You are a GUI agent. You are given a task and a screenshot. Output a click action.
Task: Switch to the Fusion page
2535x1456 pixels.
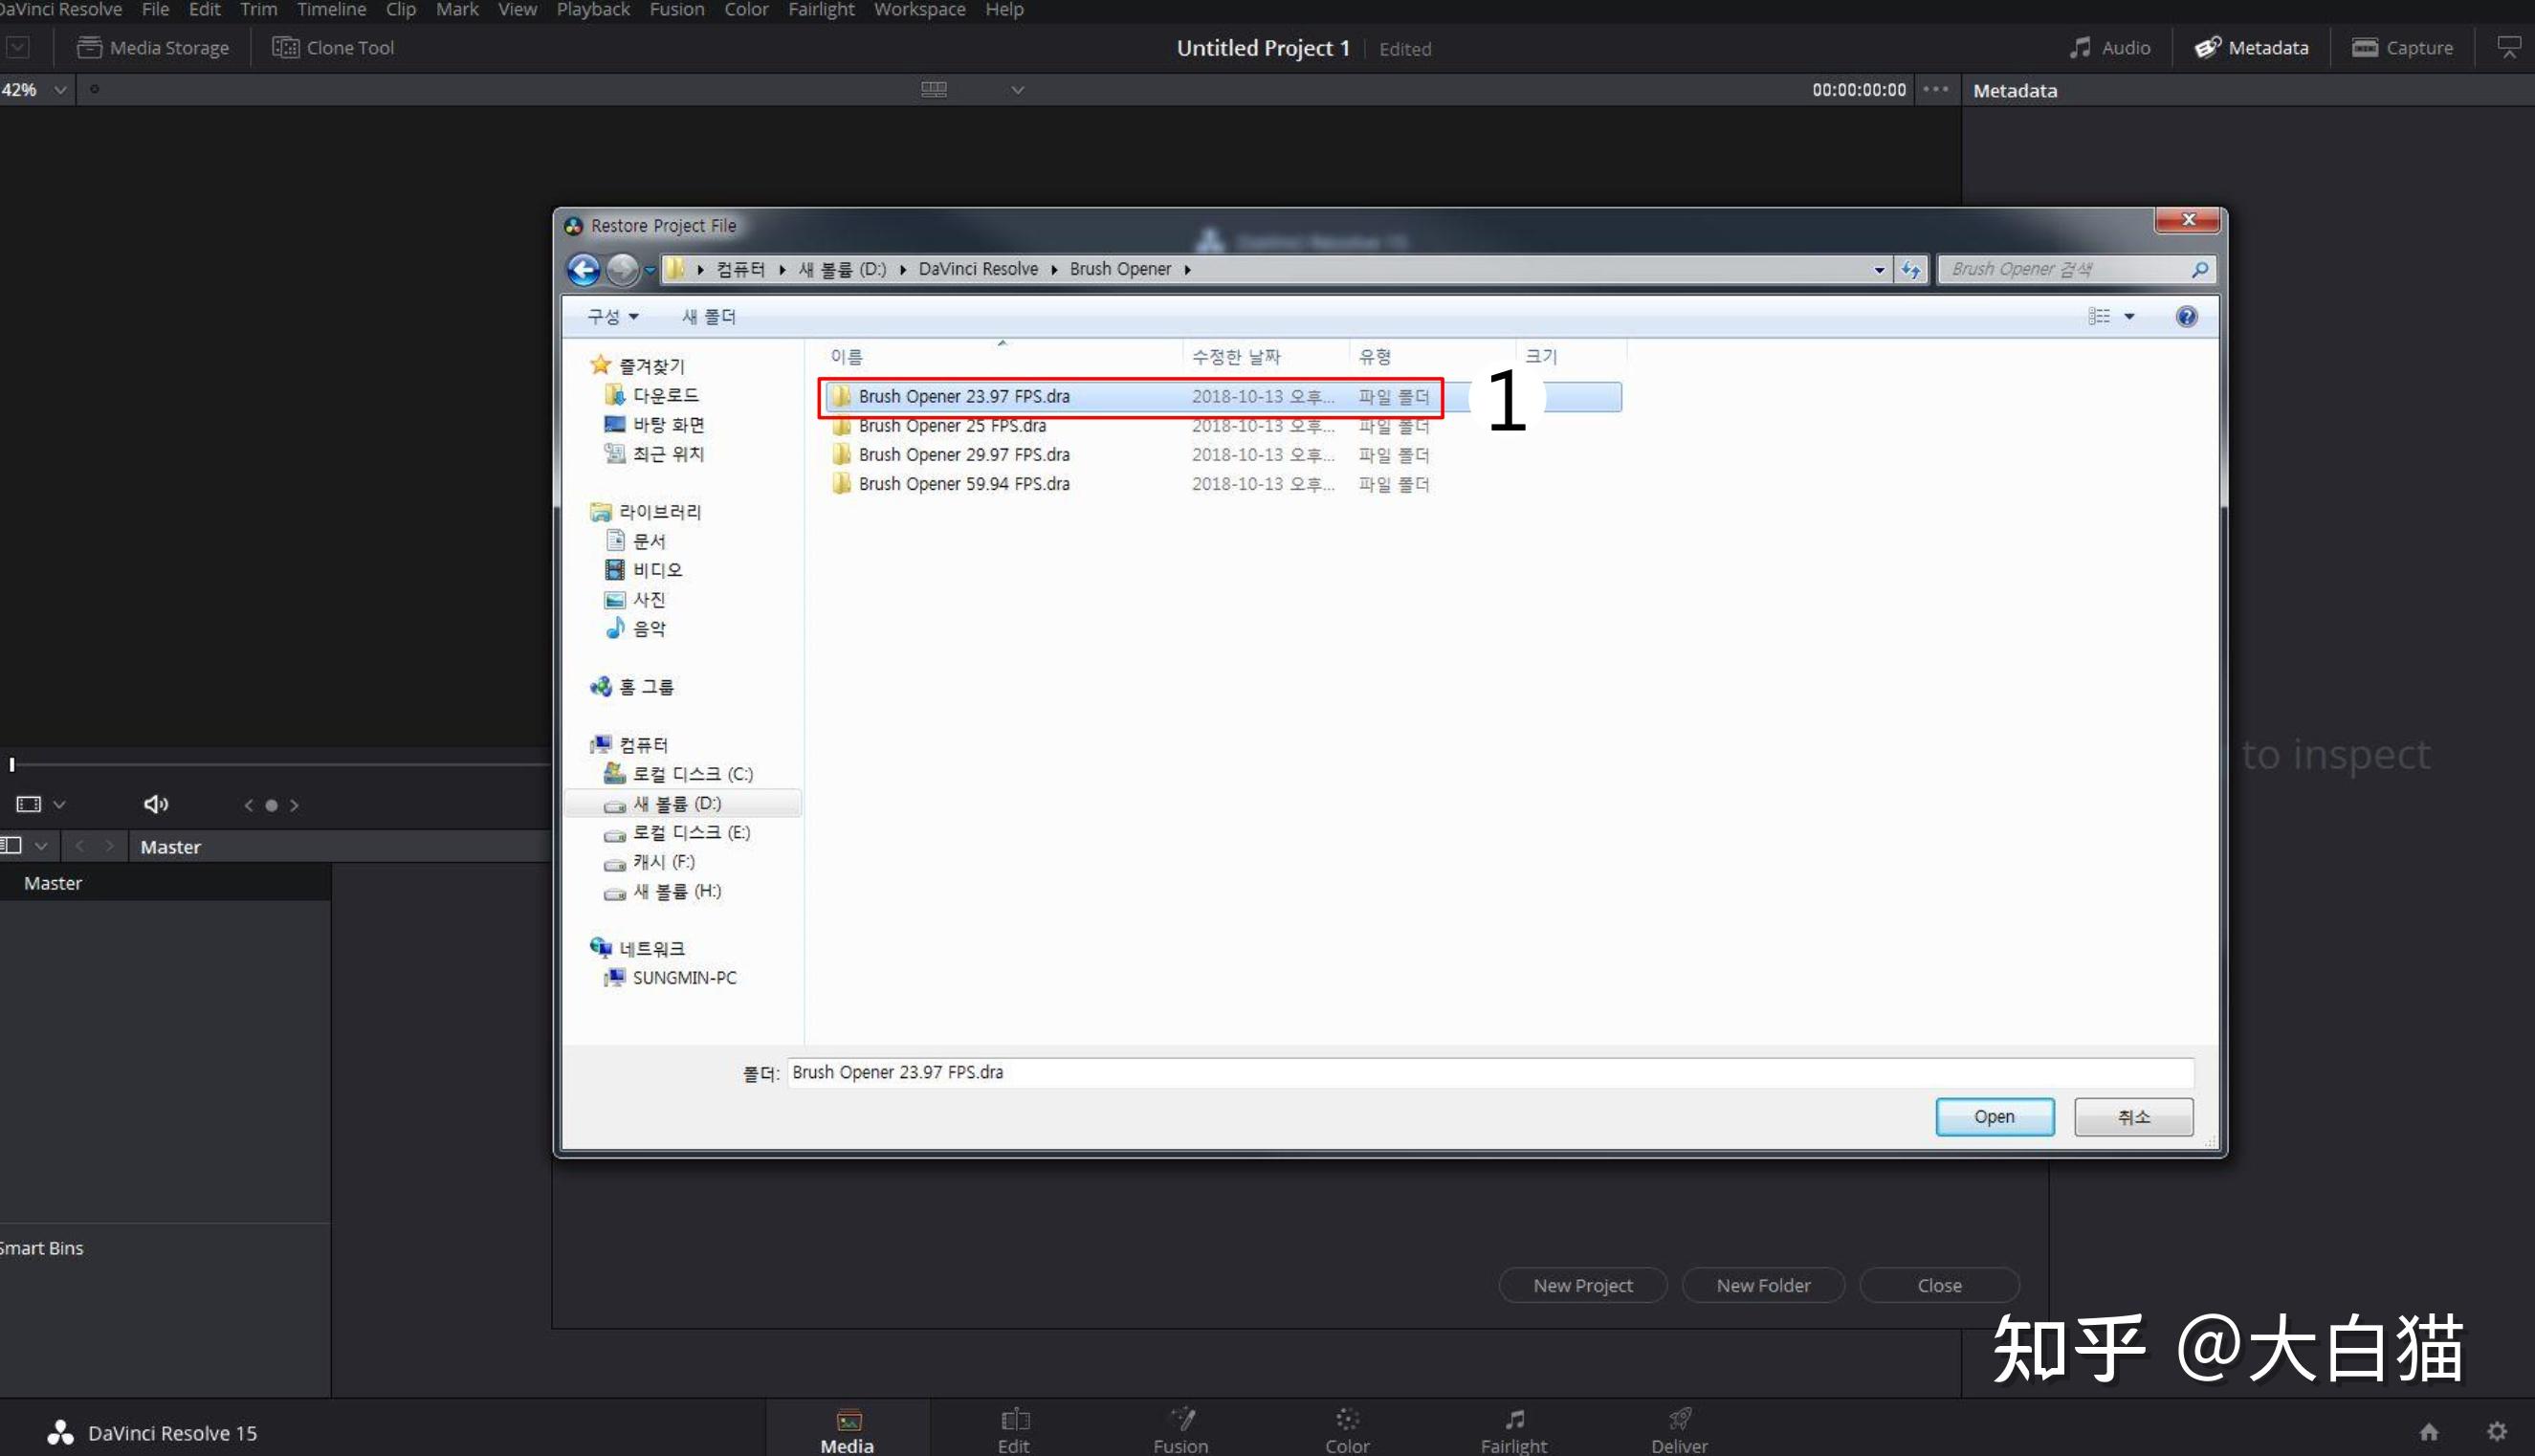[1180, 1430]
